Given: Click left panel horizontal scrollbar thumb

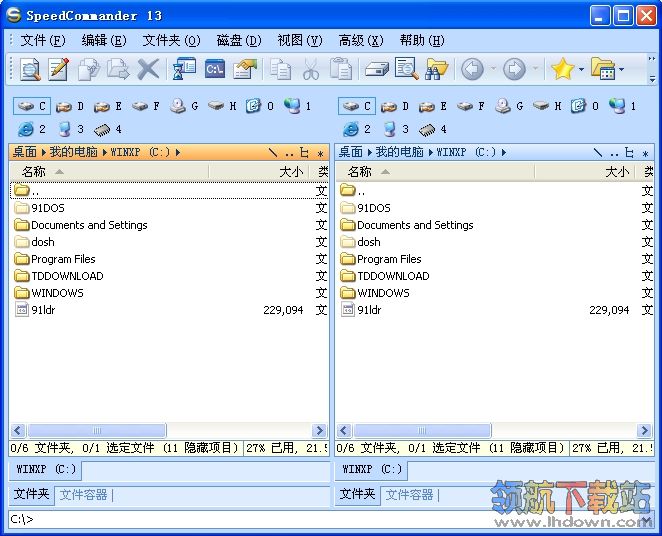Looking at the screenshot, I should click(97, 430).
